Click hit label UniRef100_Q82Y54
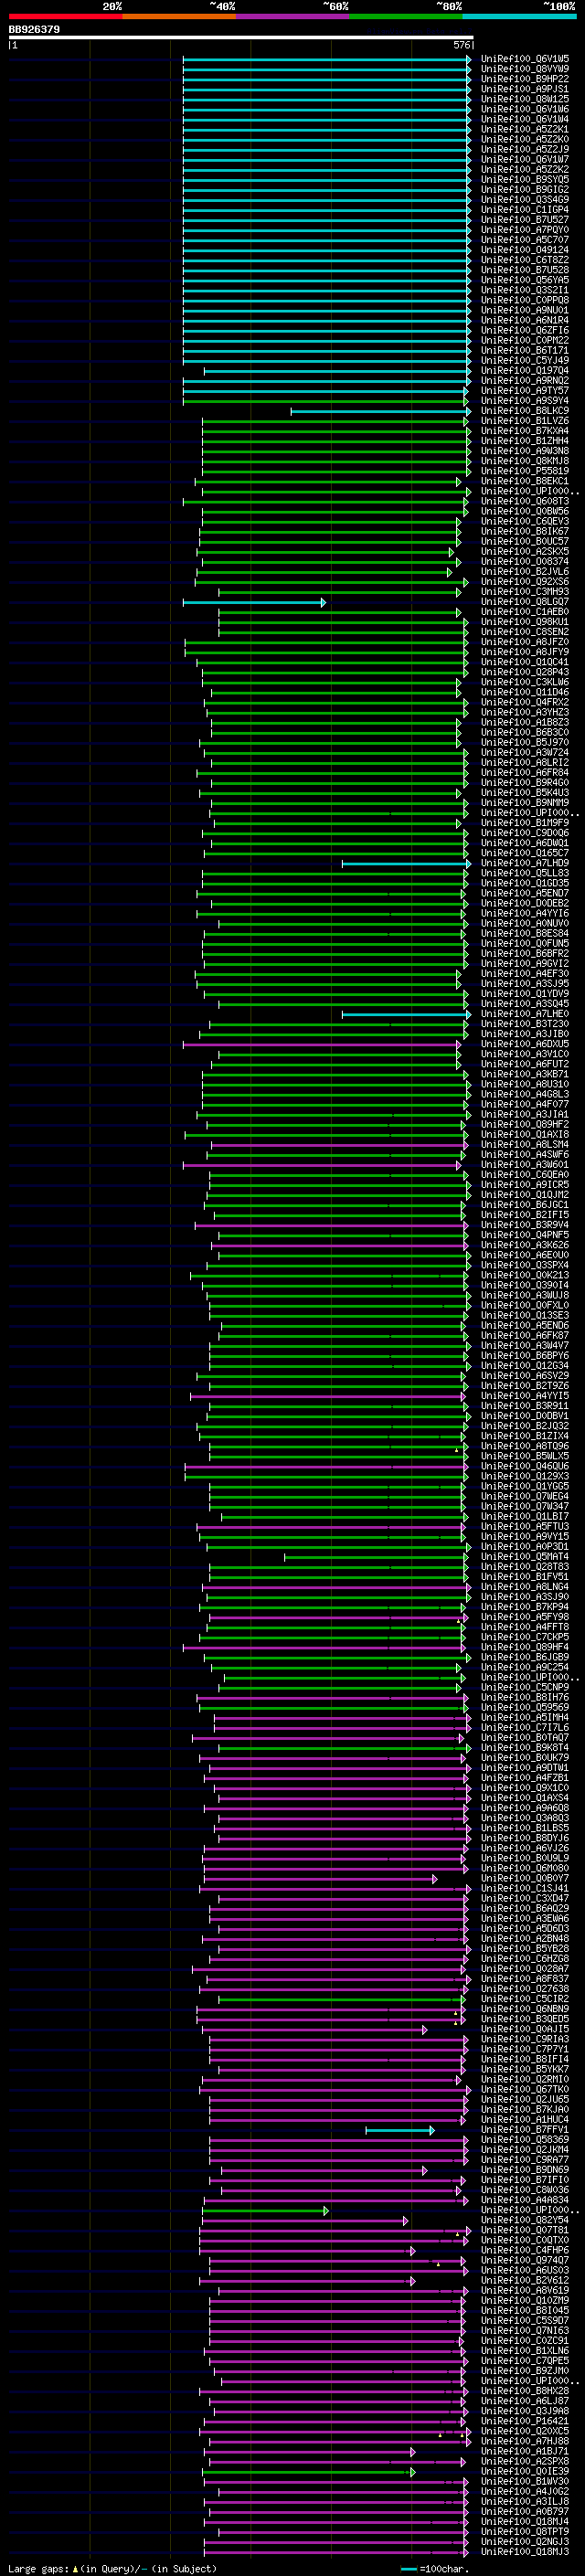585x2576 pixels. pyautogui.click(x=525, y=2220)
